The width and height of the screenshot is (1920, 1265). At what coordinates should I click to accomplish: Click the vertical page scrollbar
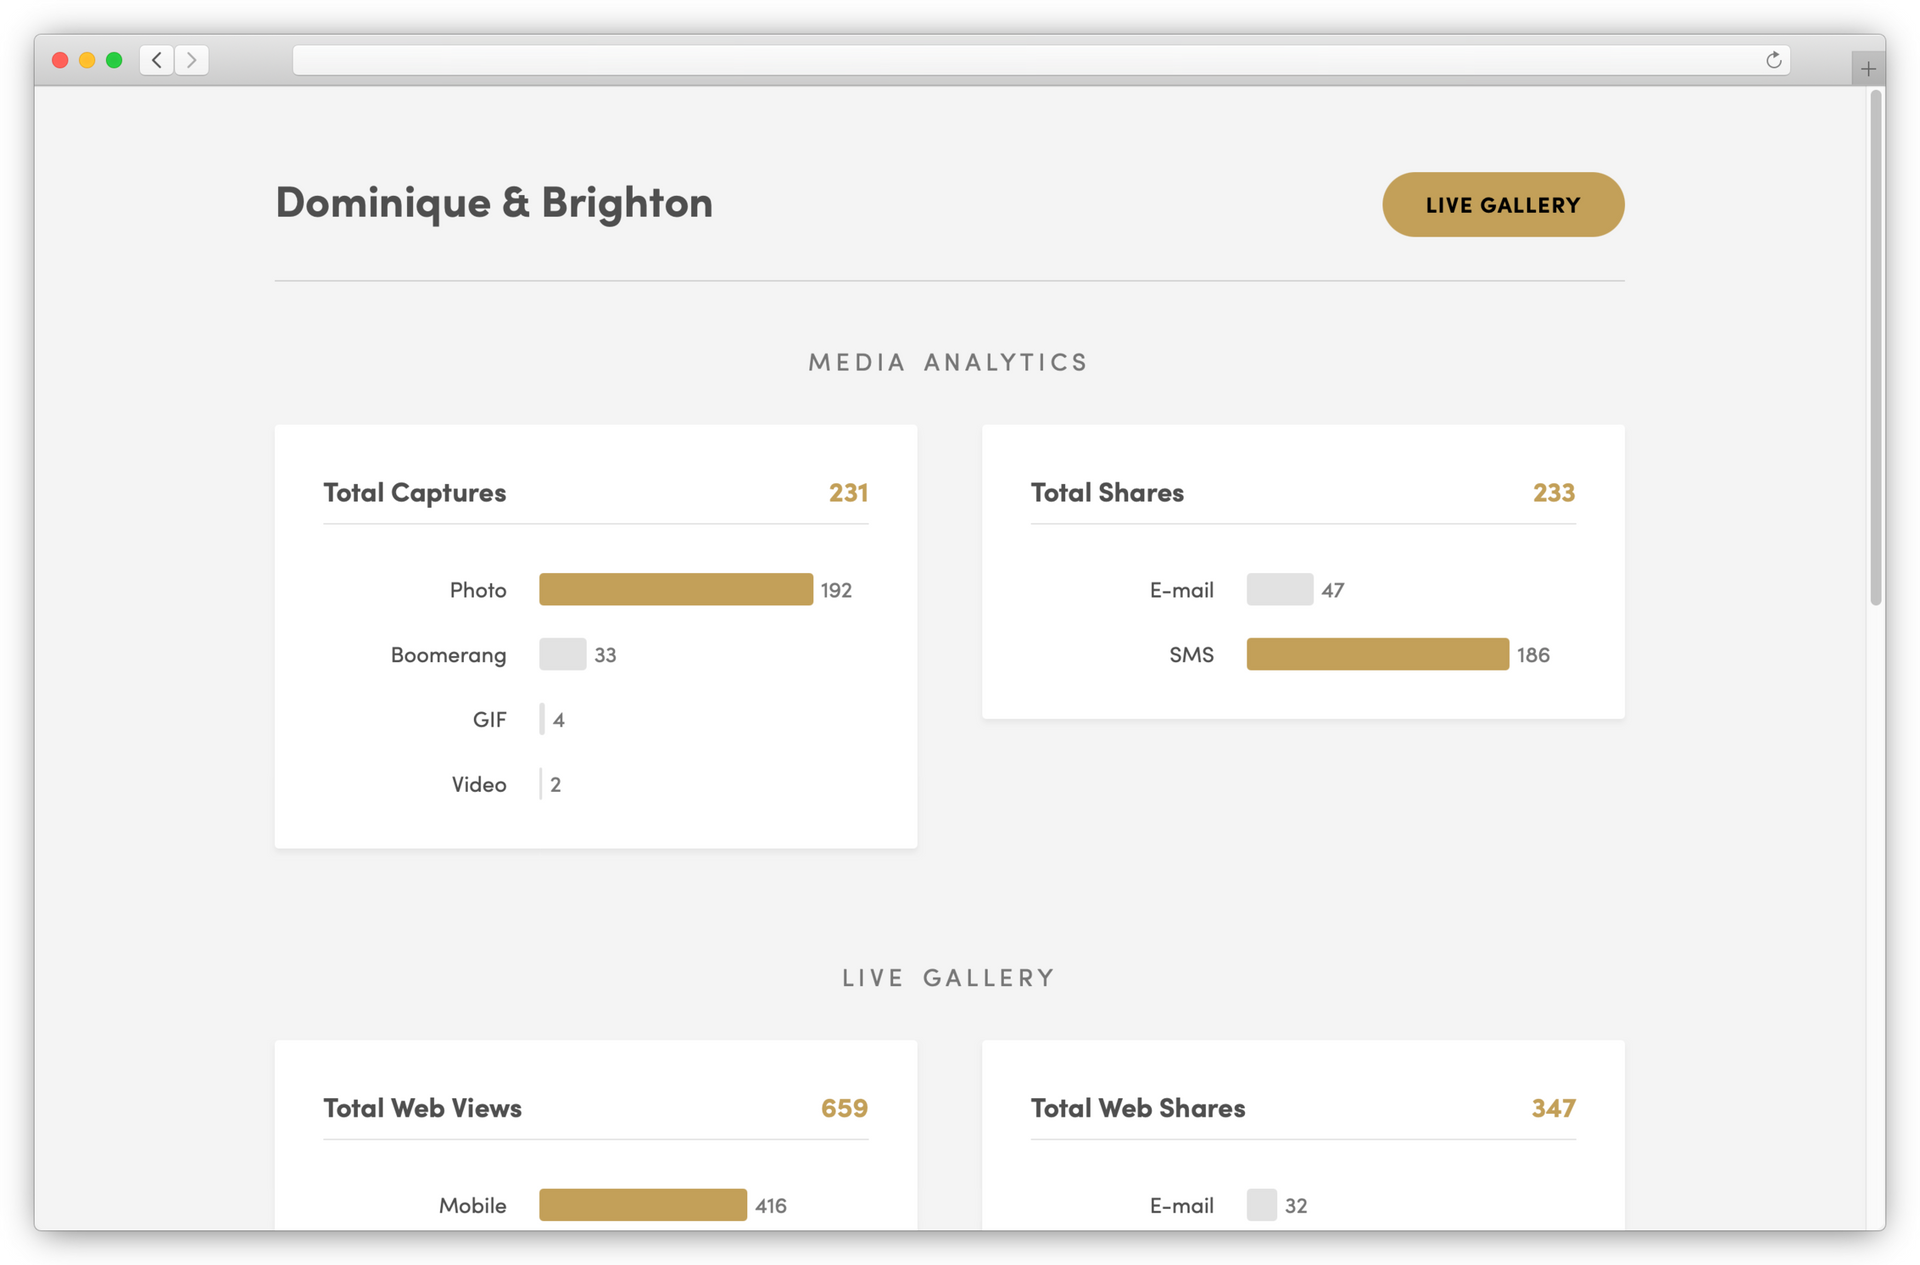click(1876, 347)
